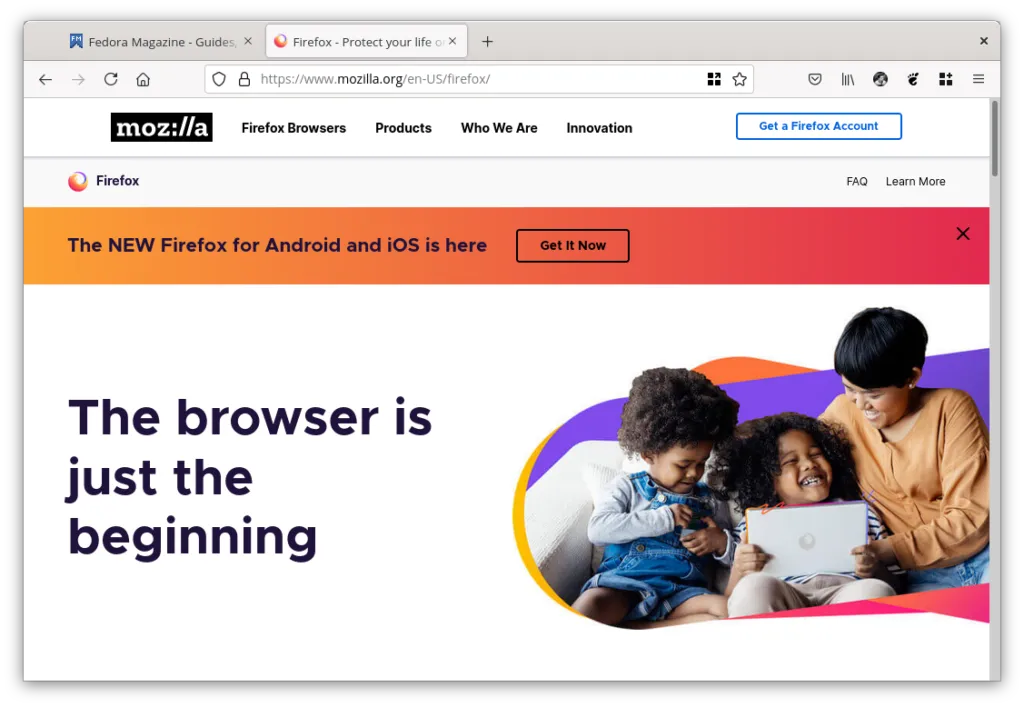Show tracking protection shield info
Image resolution: width=1024 pixels, height=707 pixels.
pyautogui.click(x=219, y=79)
